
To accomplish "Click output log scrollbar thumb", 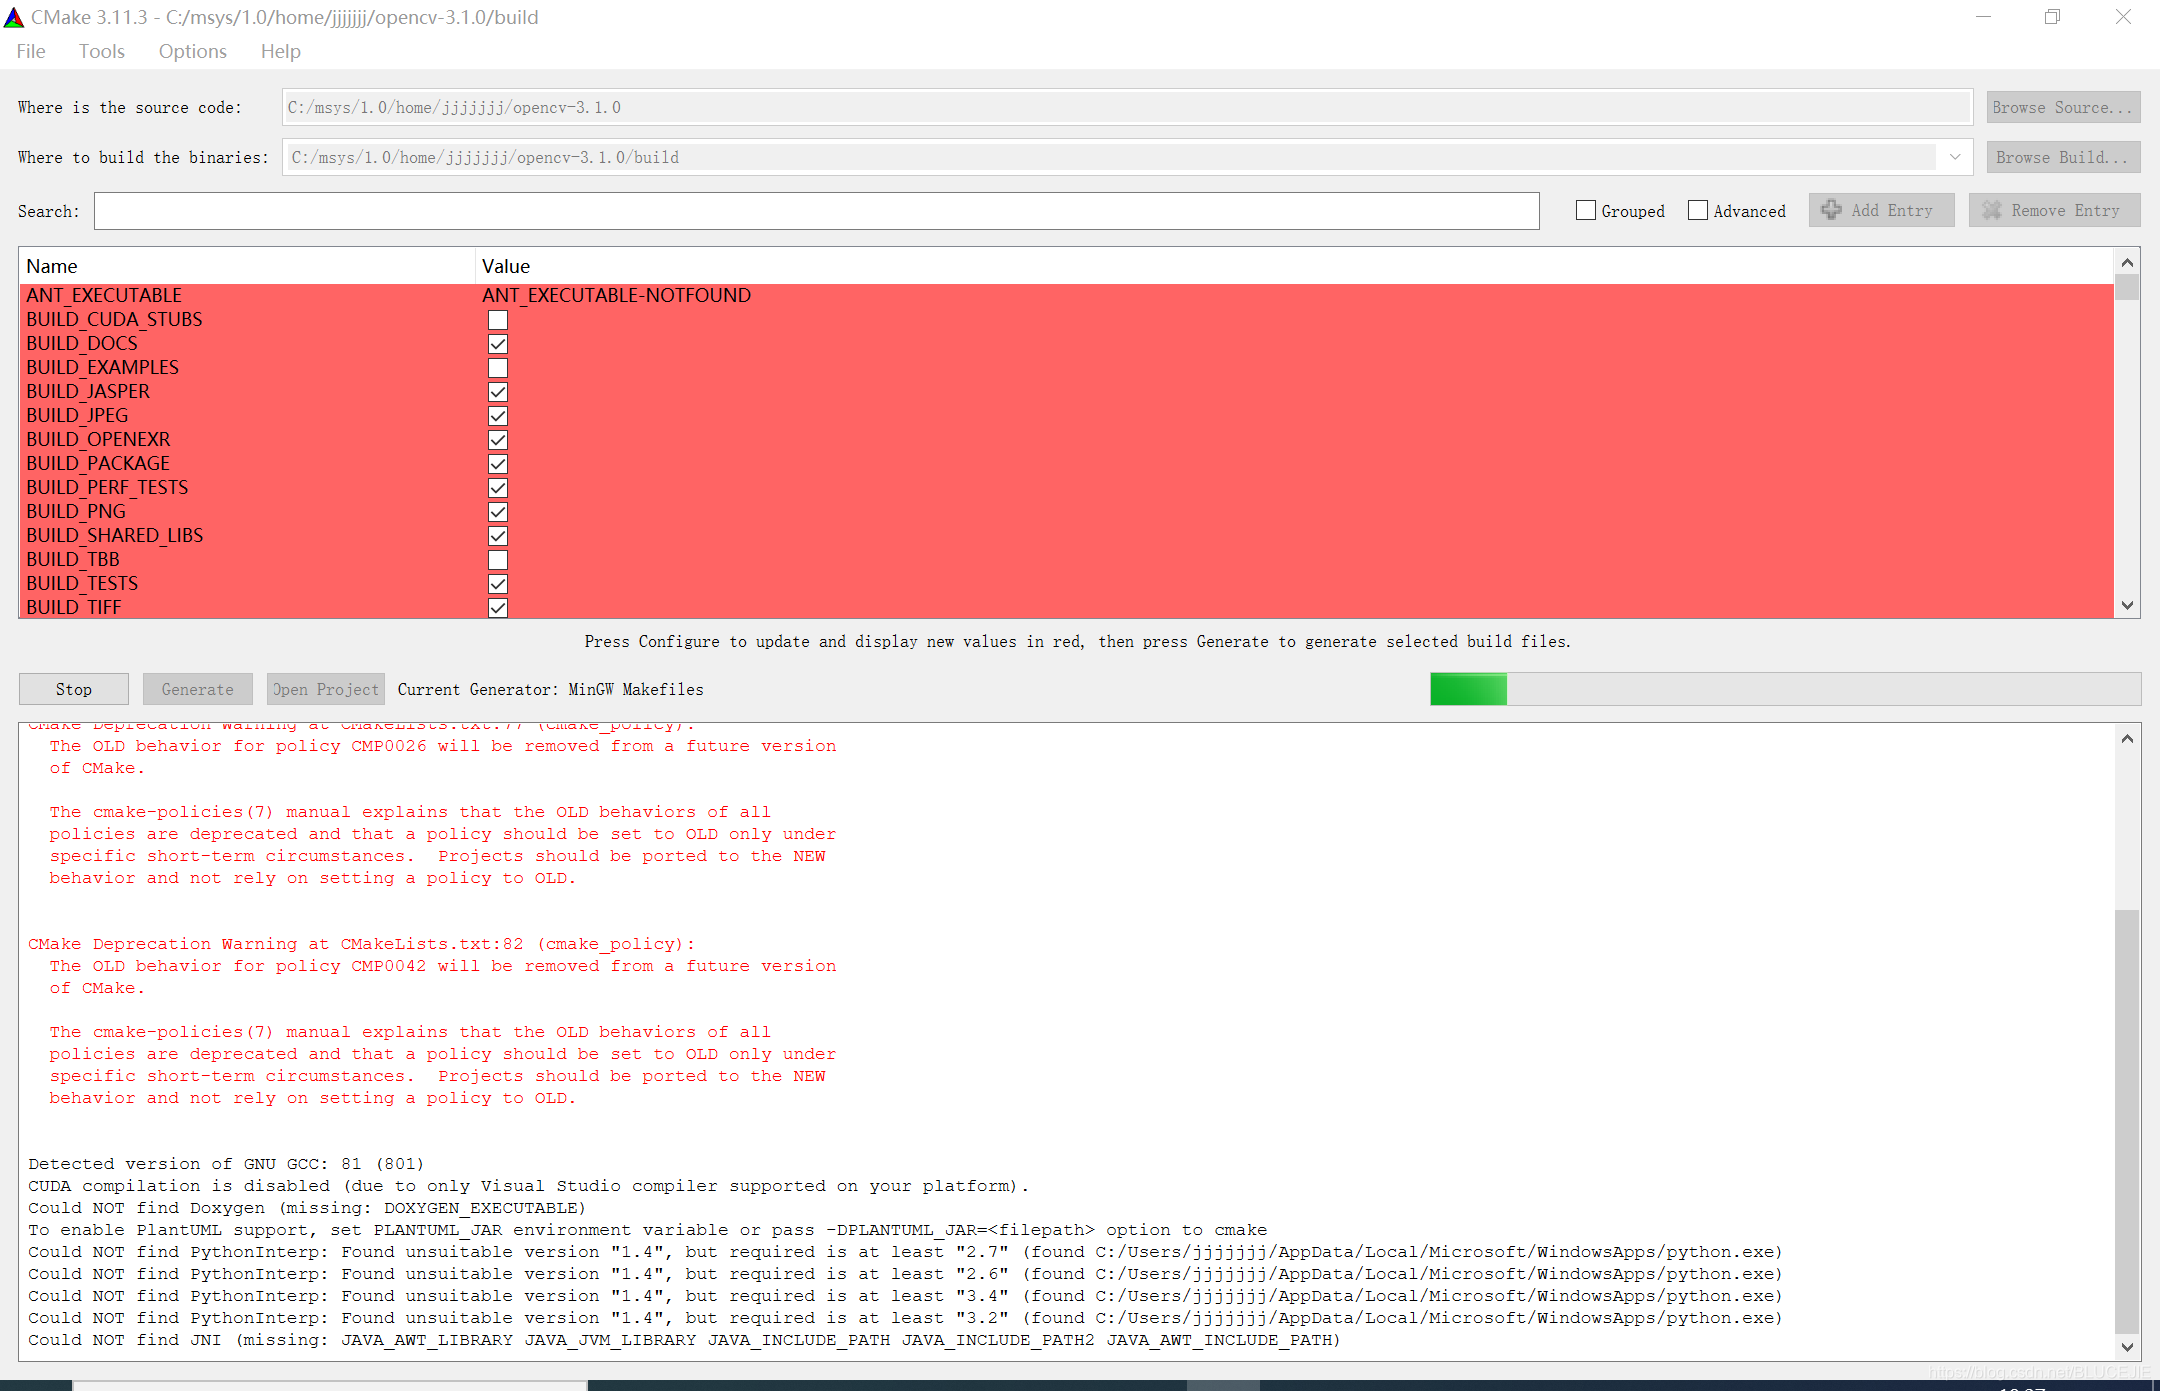I will click(x=2127, y=1121).
